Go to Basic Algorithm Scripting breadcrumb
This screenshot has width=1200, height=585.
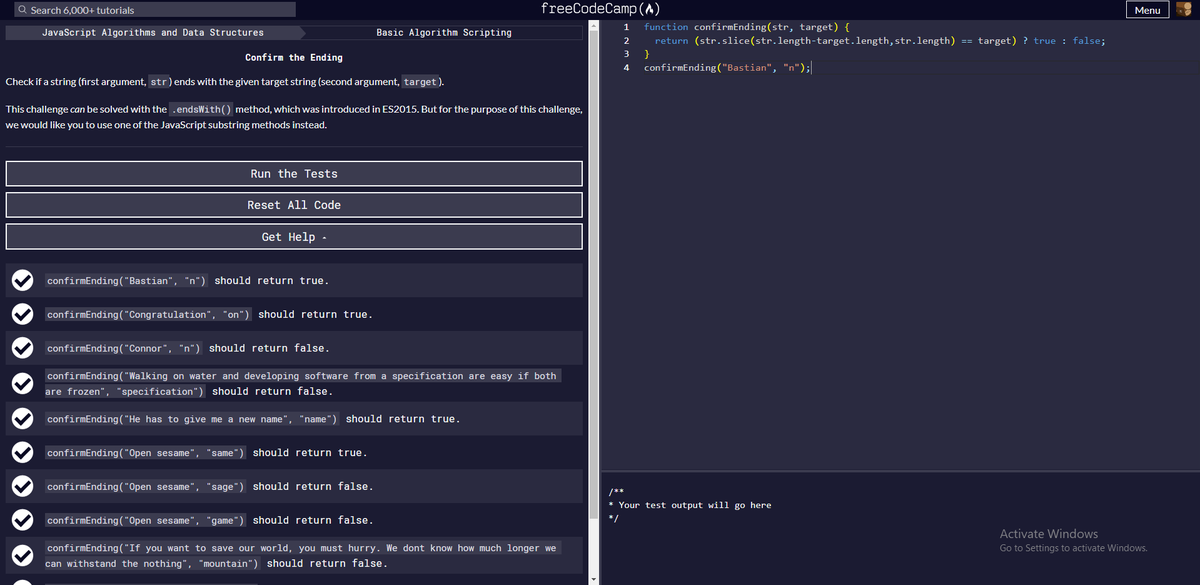click(x=444, y=33)
